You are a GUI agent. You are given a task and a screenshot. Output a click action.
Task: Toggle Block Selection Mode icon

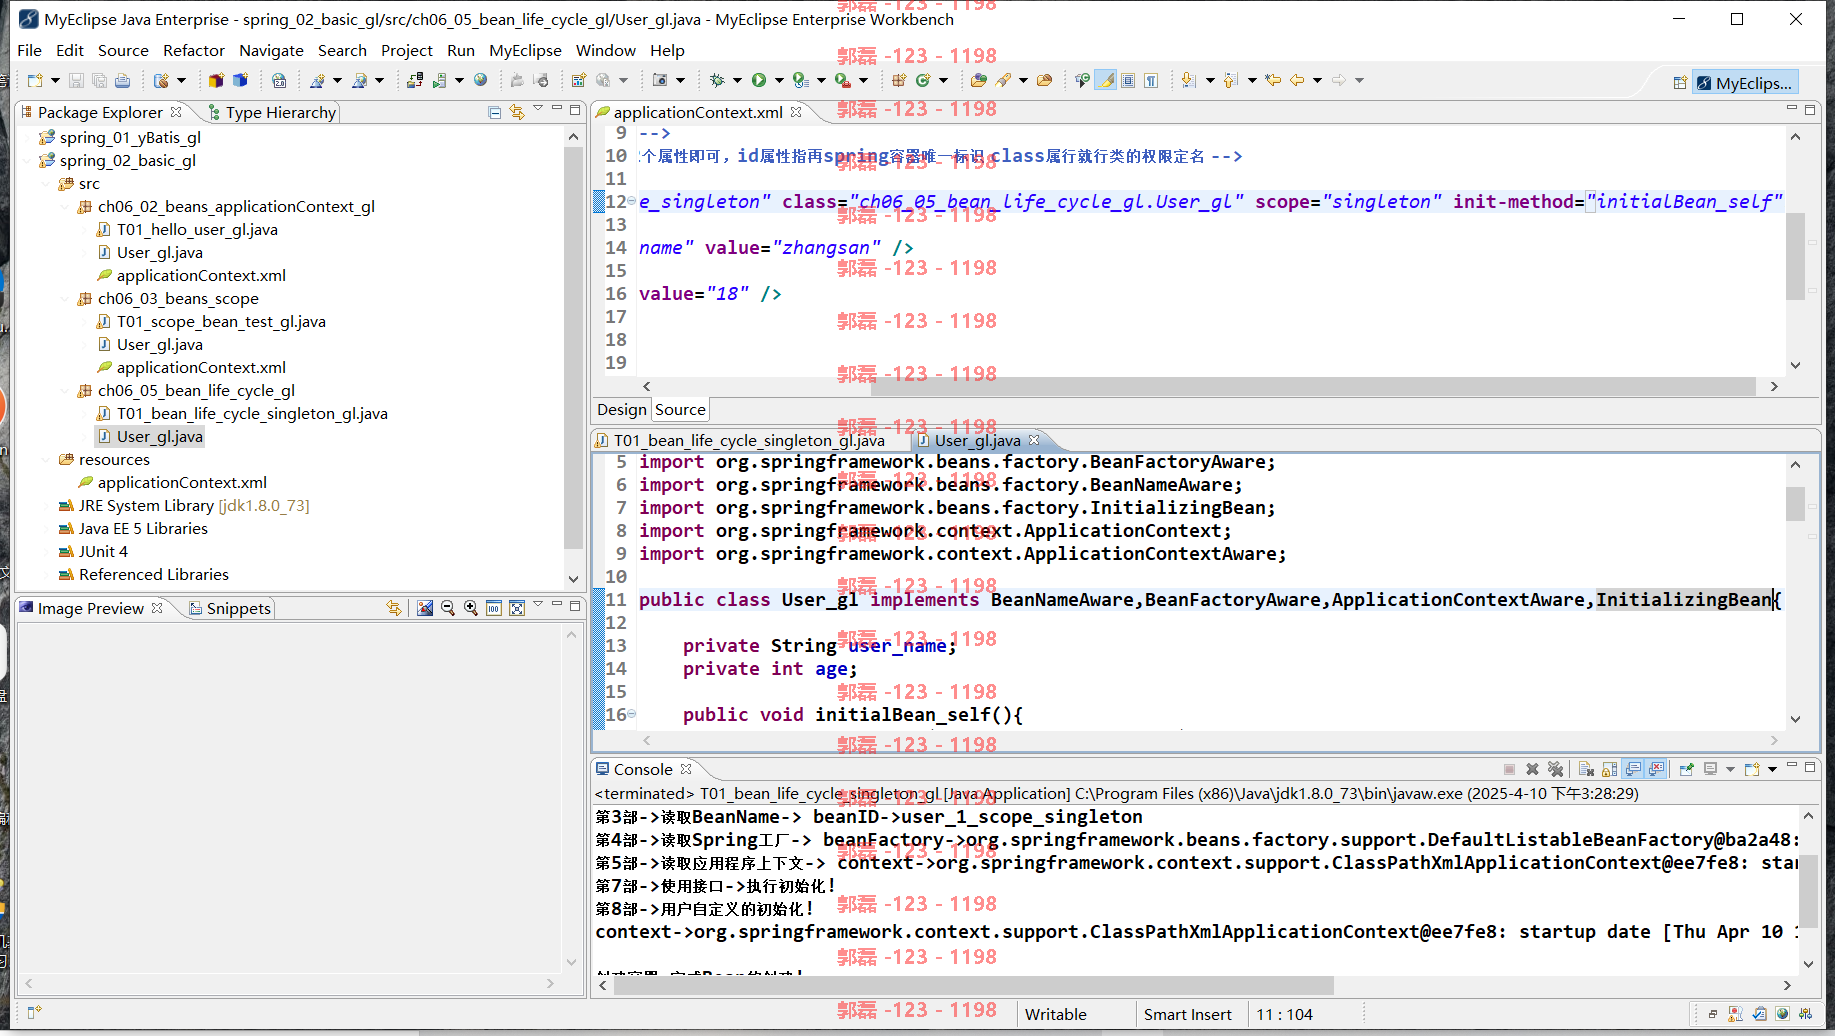pos(1128,80)
